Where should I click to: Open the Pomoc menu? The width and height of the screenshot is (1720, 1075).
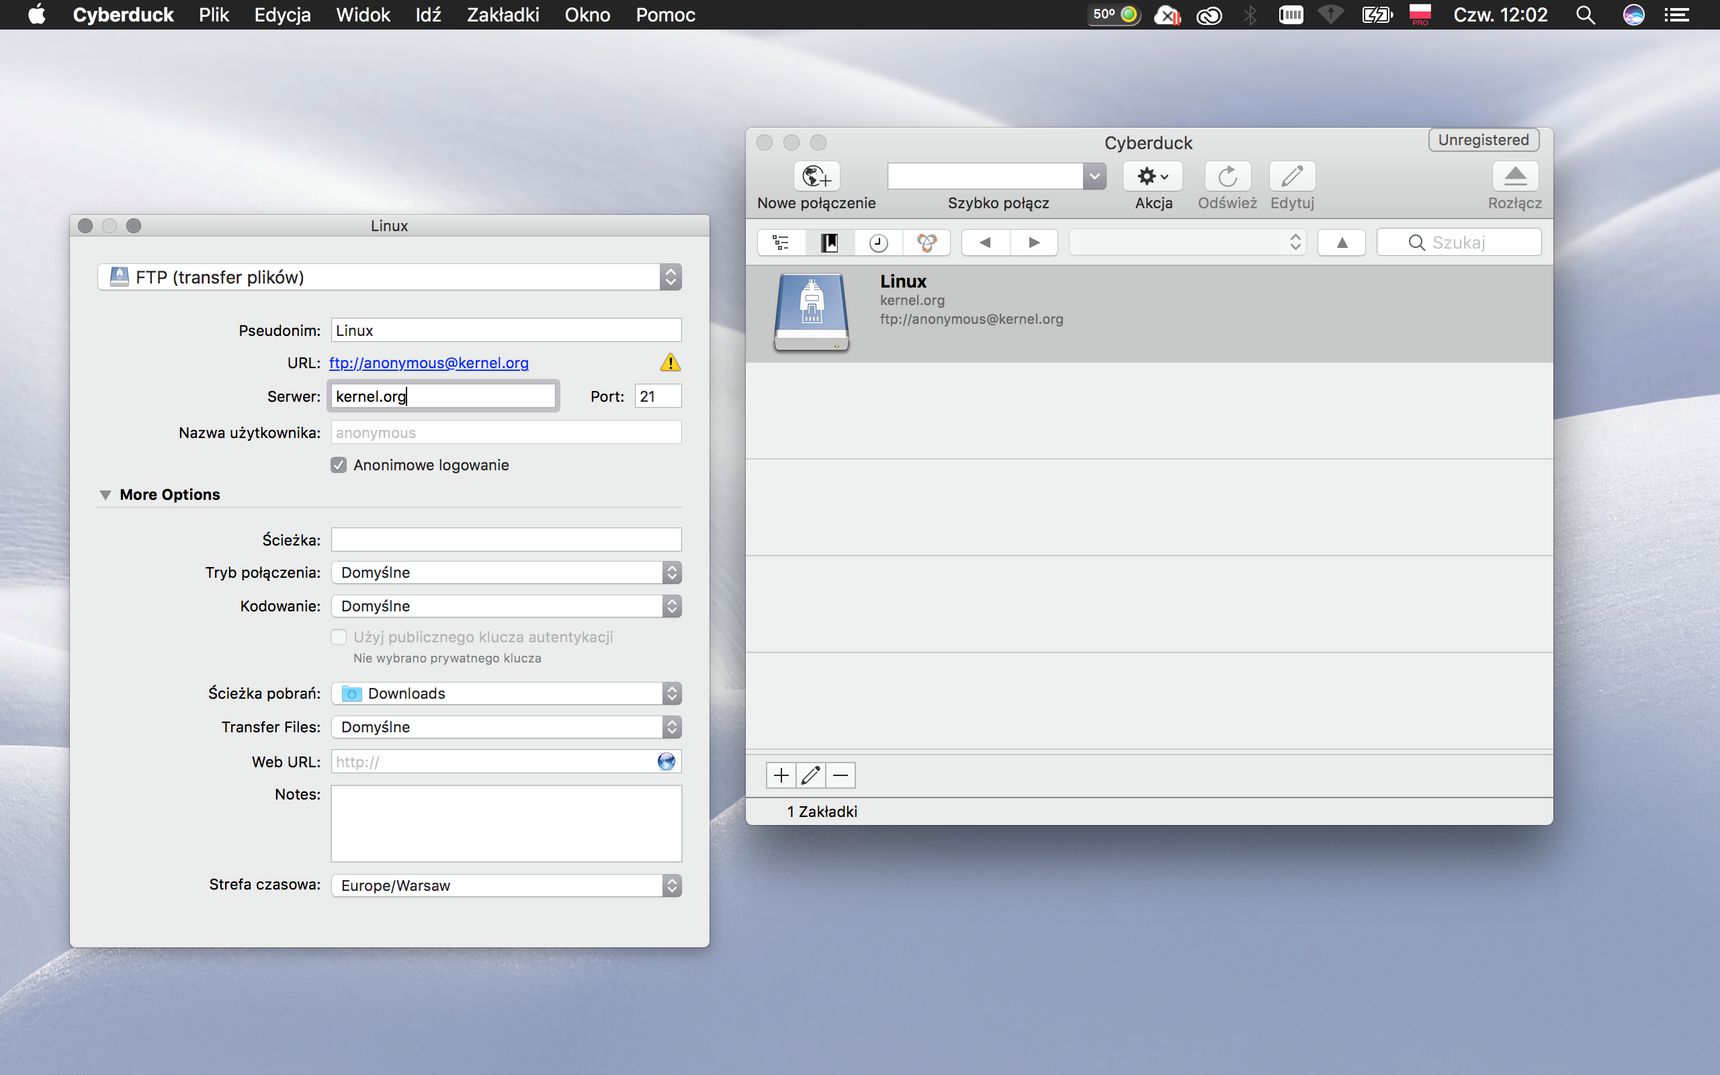point(665,15)
